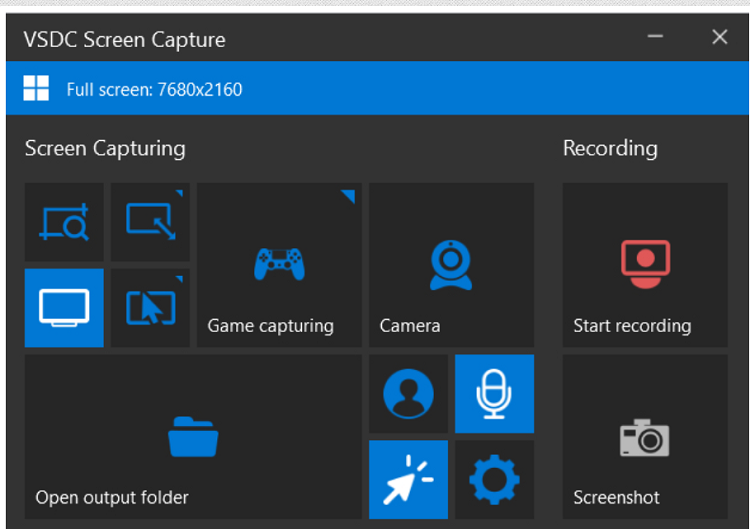The width and height of the screenshot is (750, 529).
Task: Click the VSDC Screen Capture title
Action: [124, 40]
